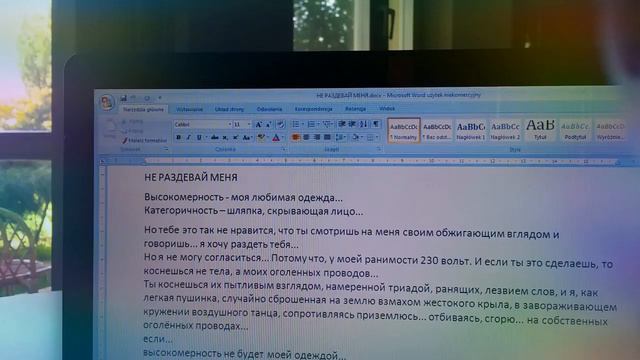Viewport: 640px width, 360px height.
Task: Click the shading paint bucket icon
Action: click(x=356, y=138)
